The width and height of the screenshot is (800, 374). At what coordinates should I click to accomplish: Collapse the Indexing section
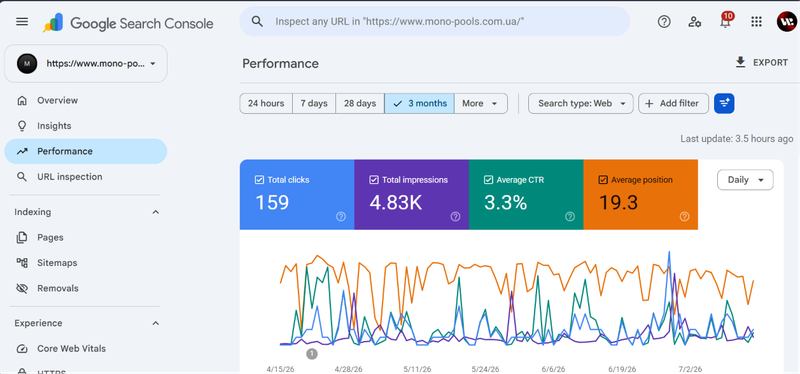click(156, 212)
